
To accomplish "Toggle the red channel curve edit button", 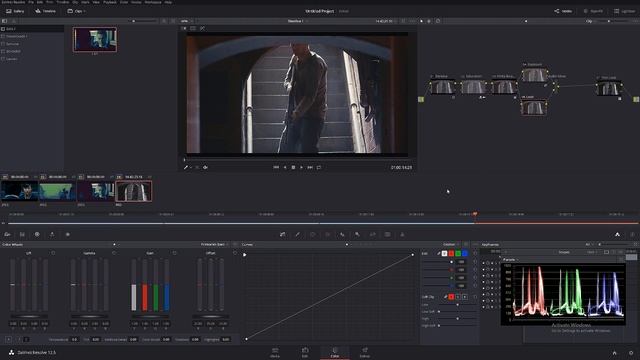I will tap(451, 253).
